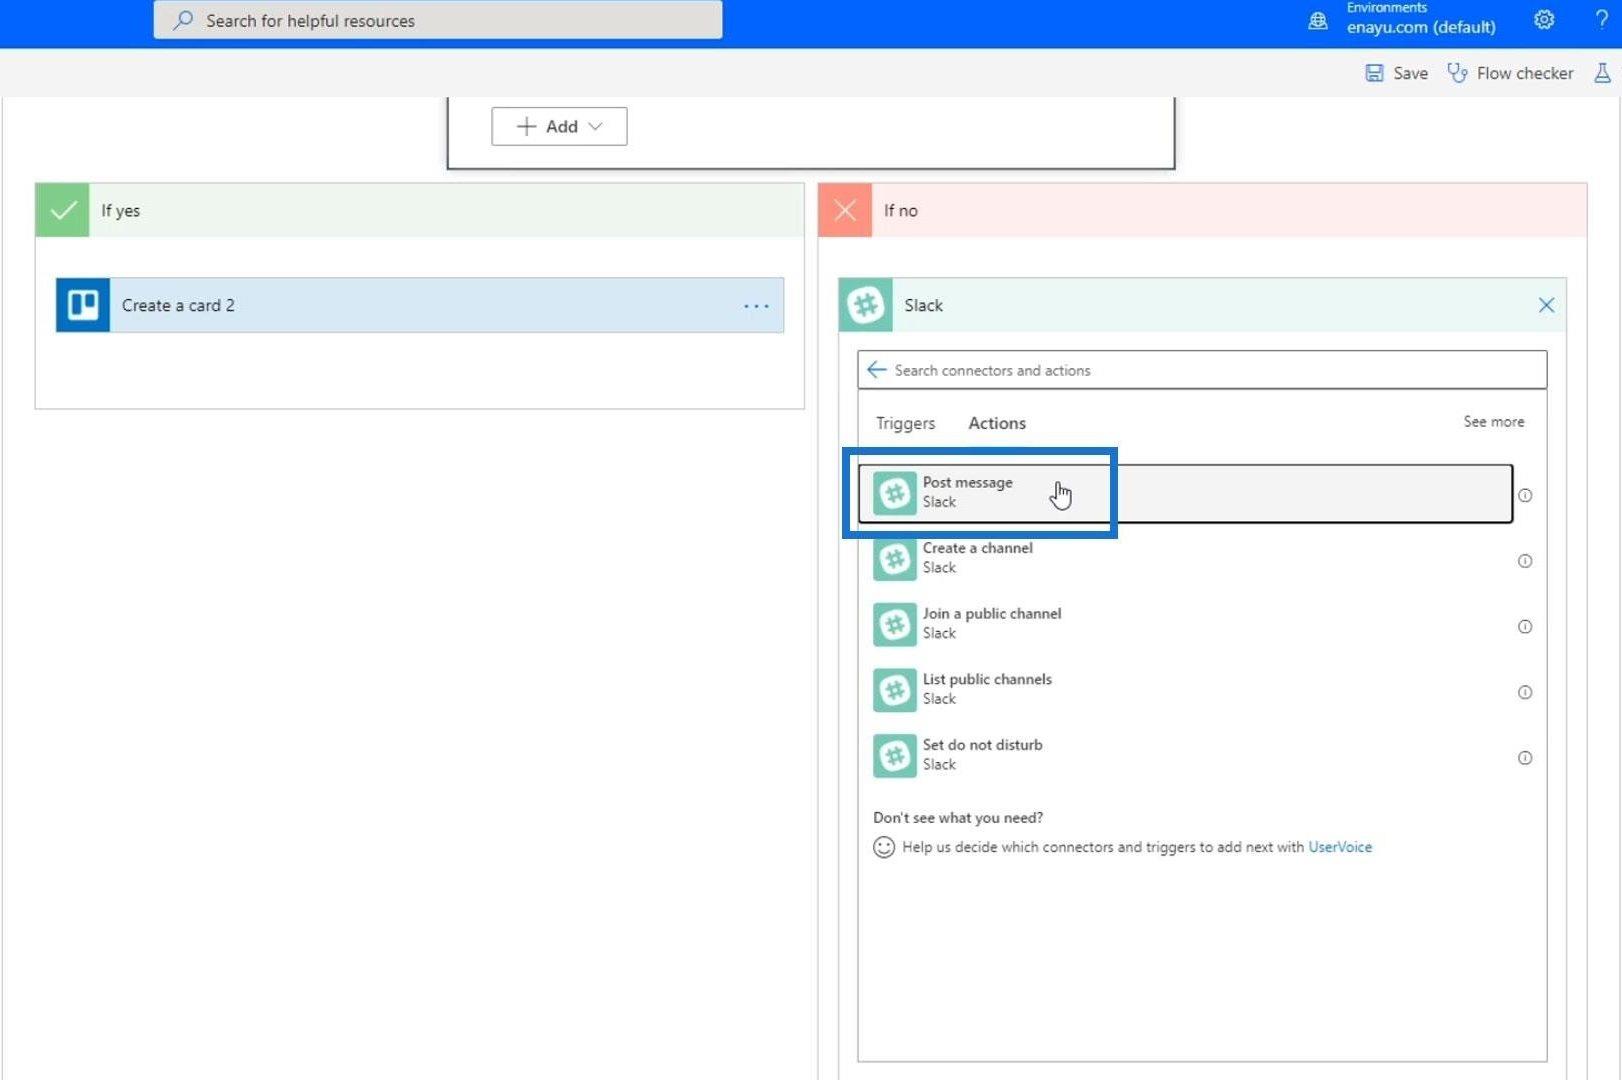The image size is (1622, 1080).
Task: Click the Don't see what you need? text
Action: tap(958, 818)
